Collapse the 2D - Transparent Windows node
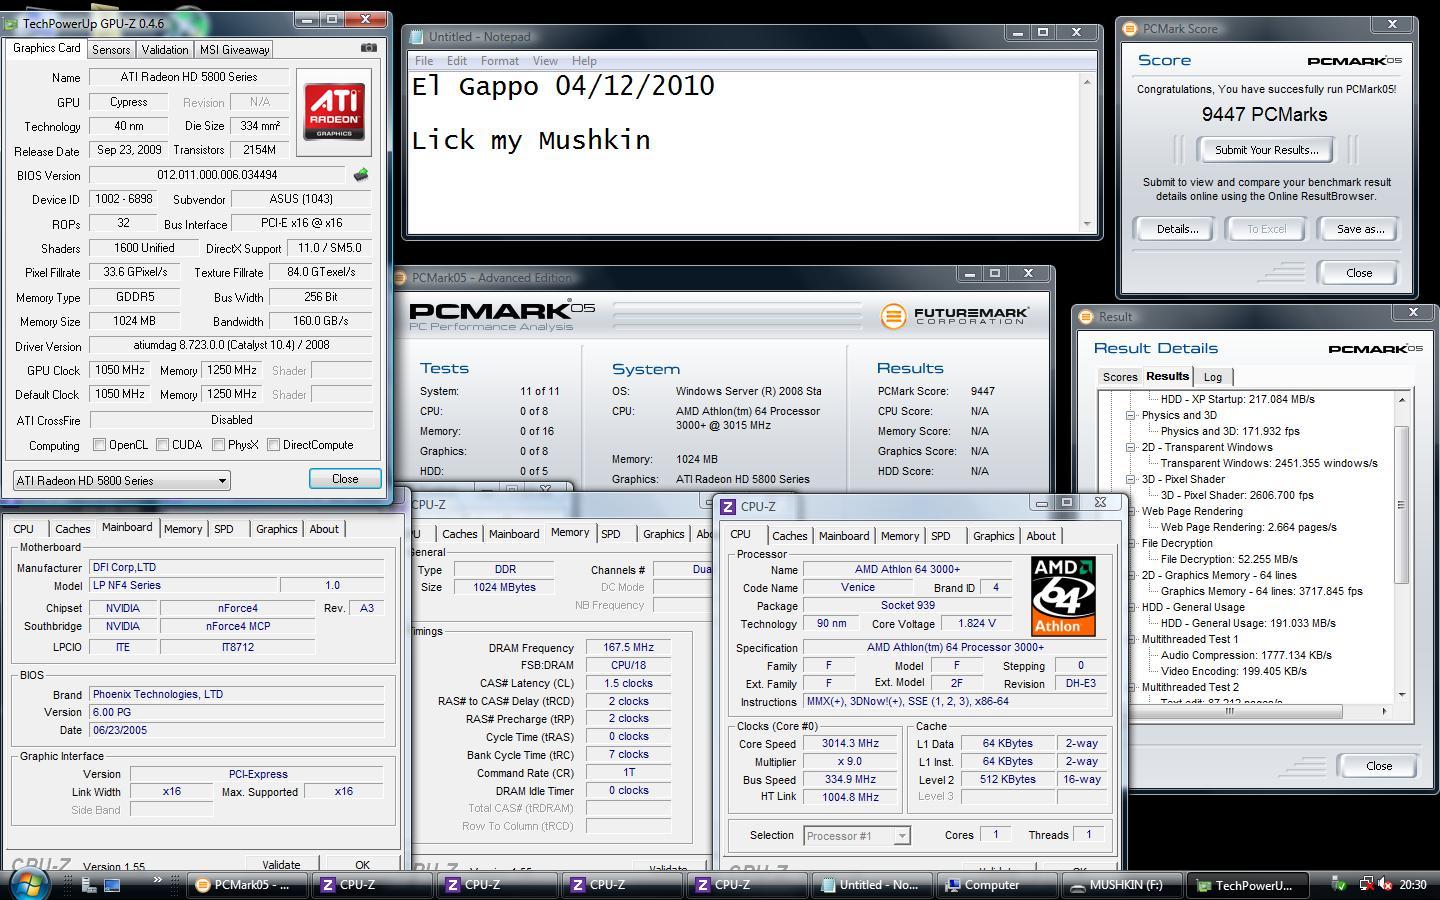The width and height of the screenshot is (1440, 900). click(1130, 447)
